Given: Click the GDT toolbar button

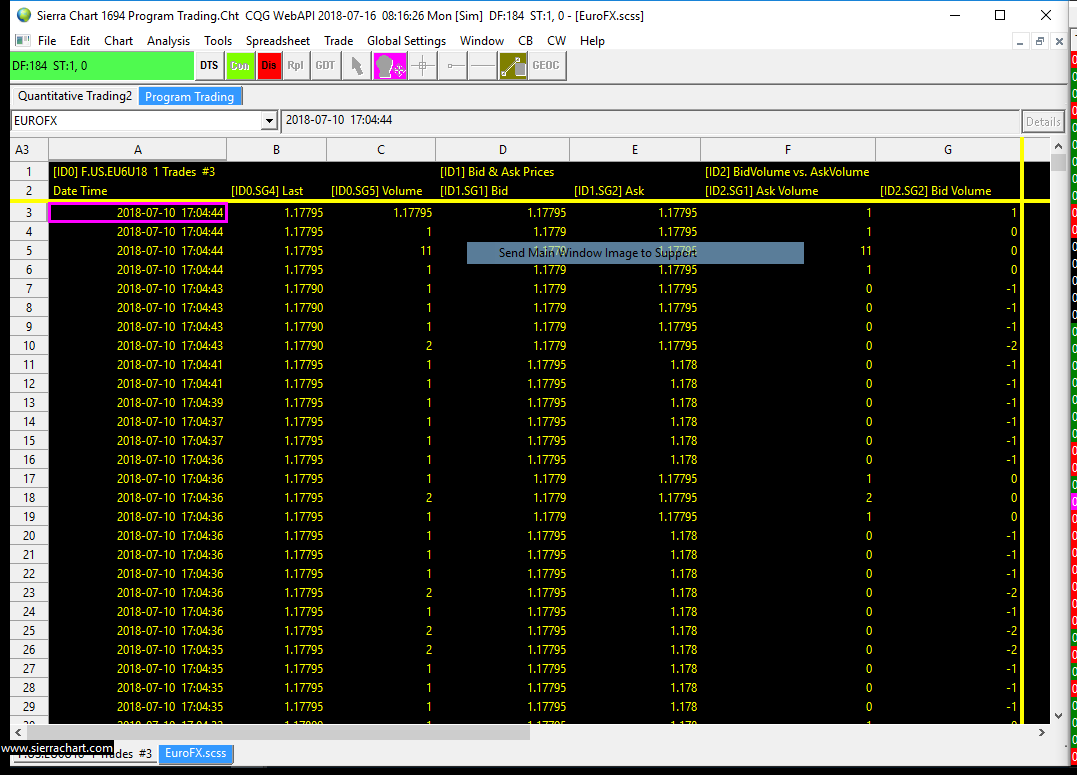Looking at the screenshot, I should pyautogui.click(x=326, y=66).
